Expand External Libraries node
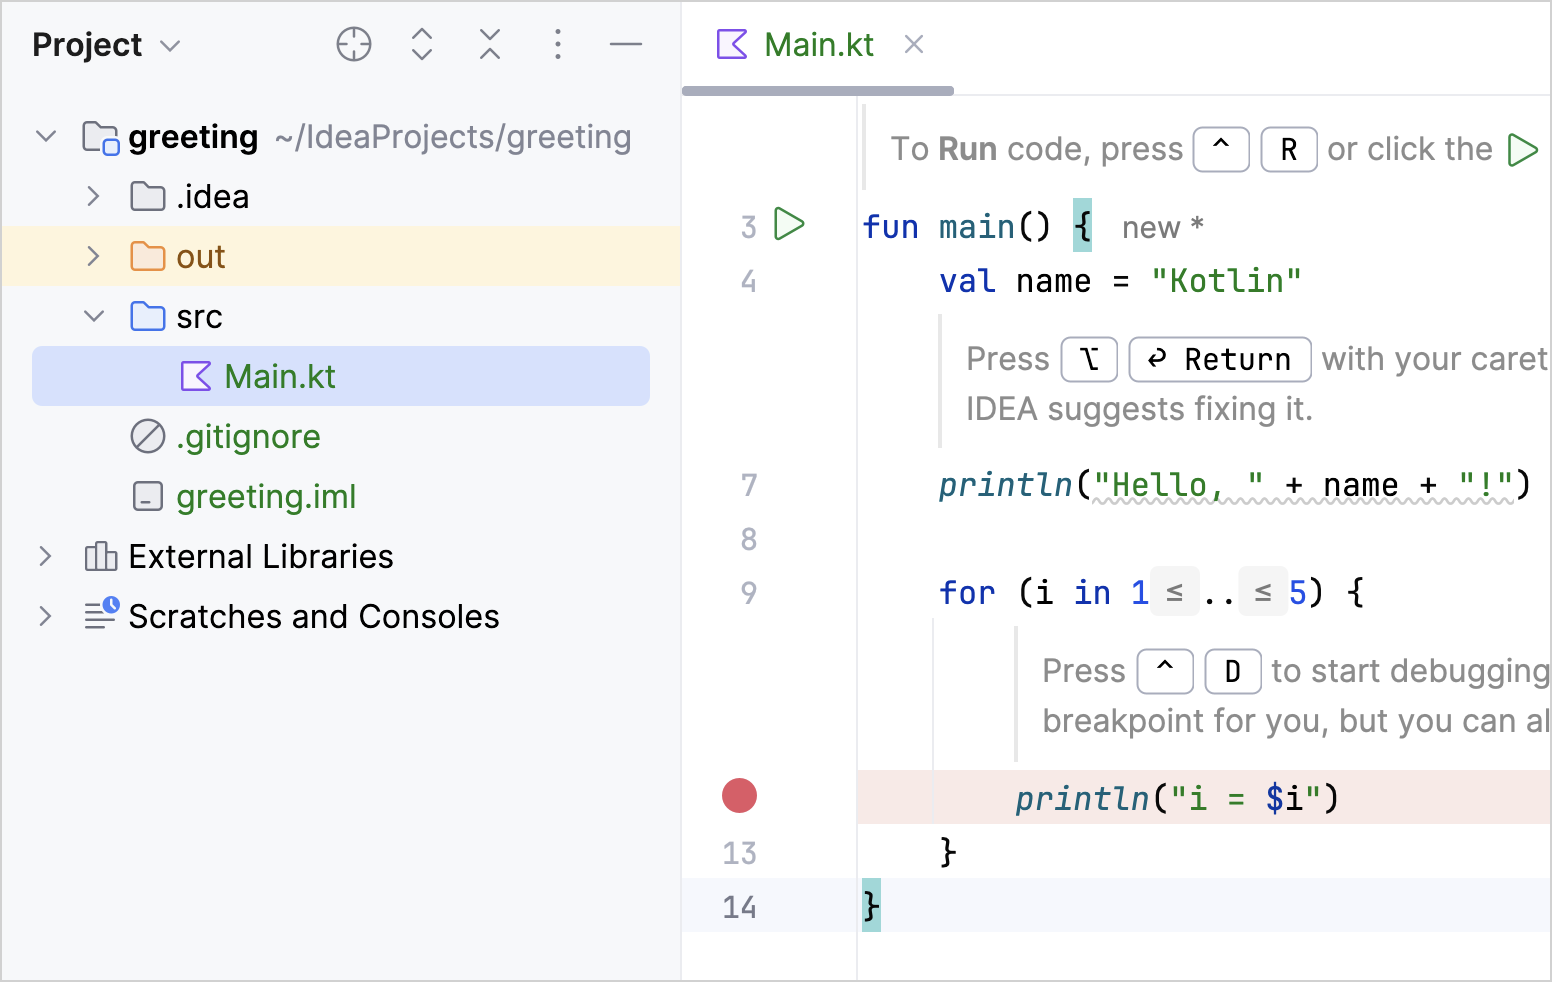1552x982 pixels. [x=45, y=557]
